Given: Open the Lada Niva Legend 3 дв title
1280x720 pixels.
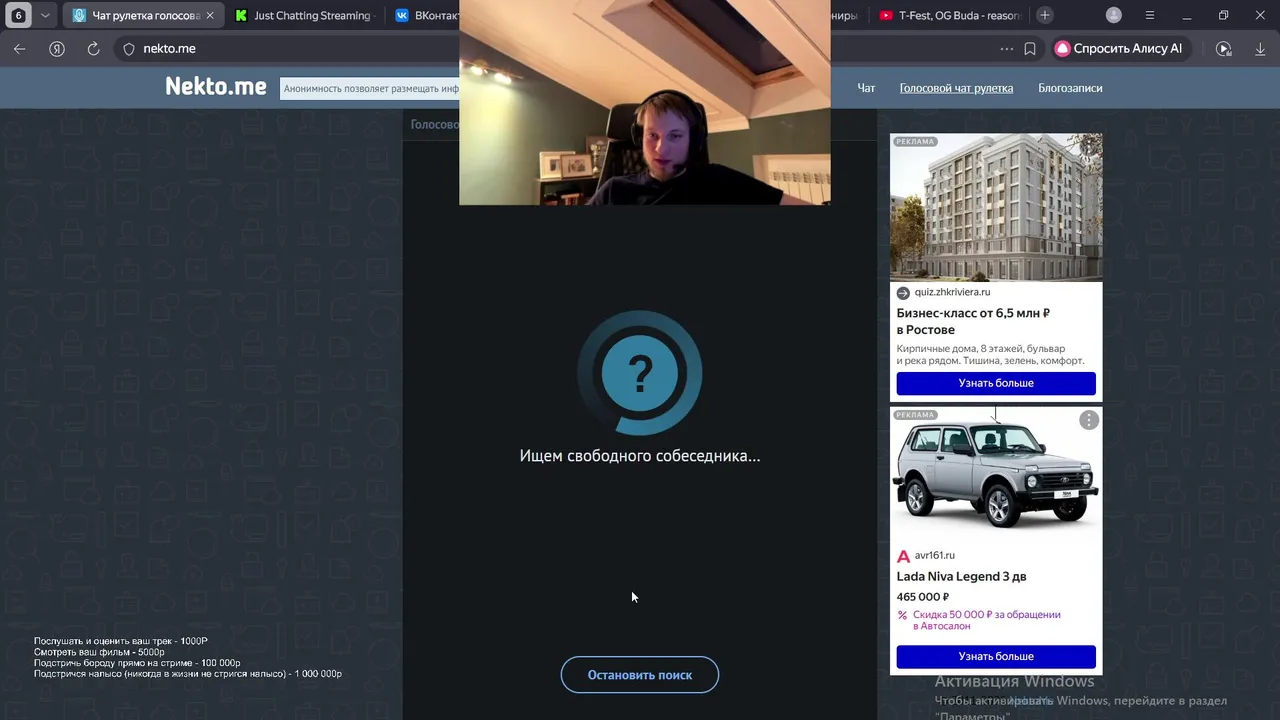Looking at the screenshot, I should tap(961, 576).
